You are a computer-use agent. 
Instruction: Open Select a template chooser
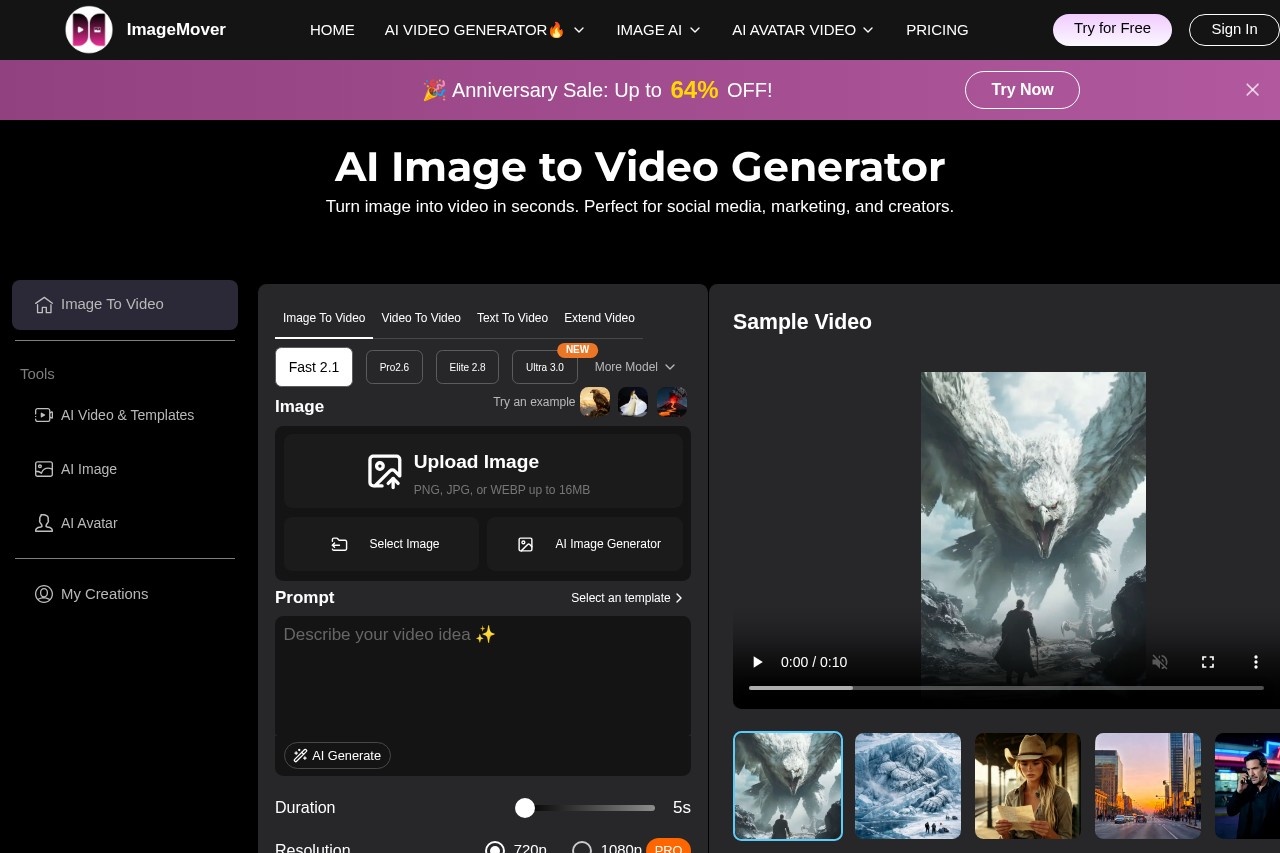pyautogui.click(x=627, y=598)
